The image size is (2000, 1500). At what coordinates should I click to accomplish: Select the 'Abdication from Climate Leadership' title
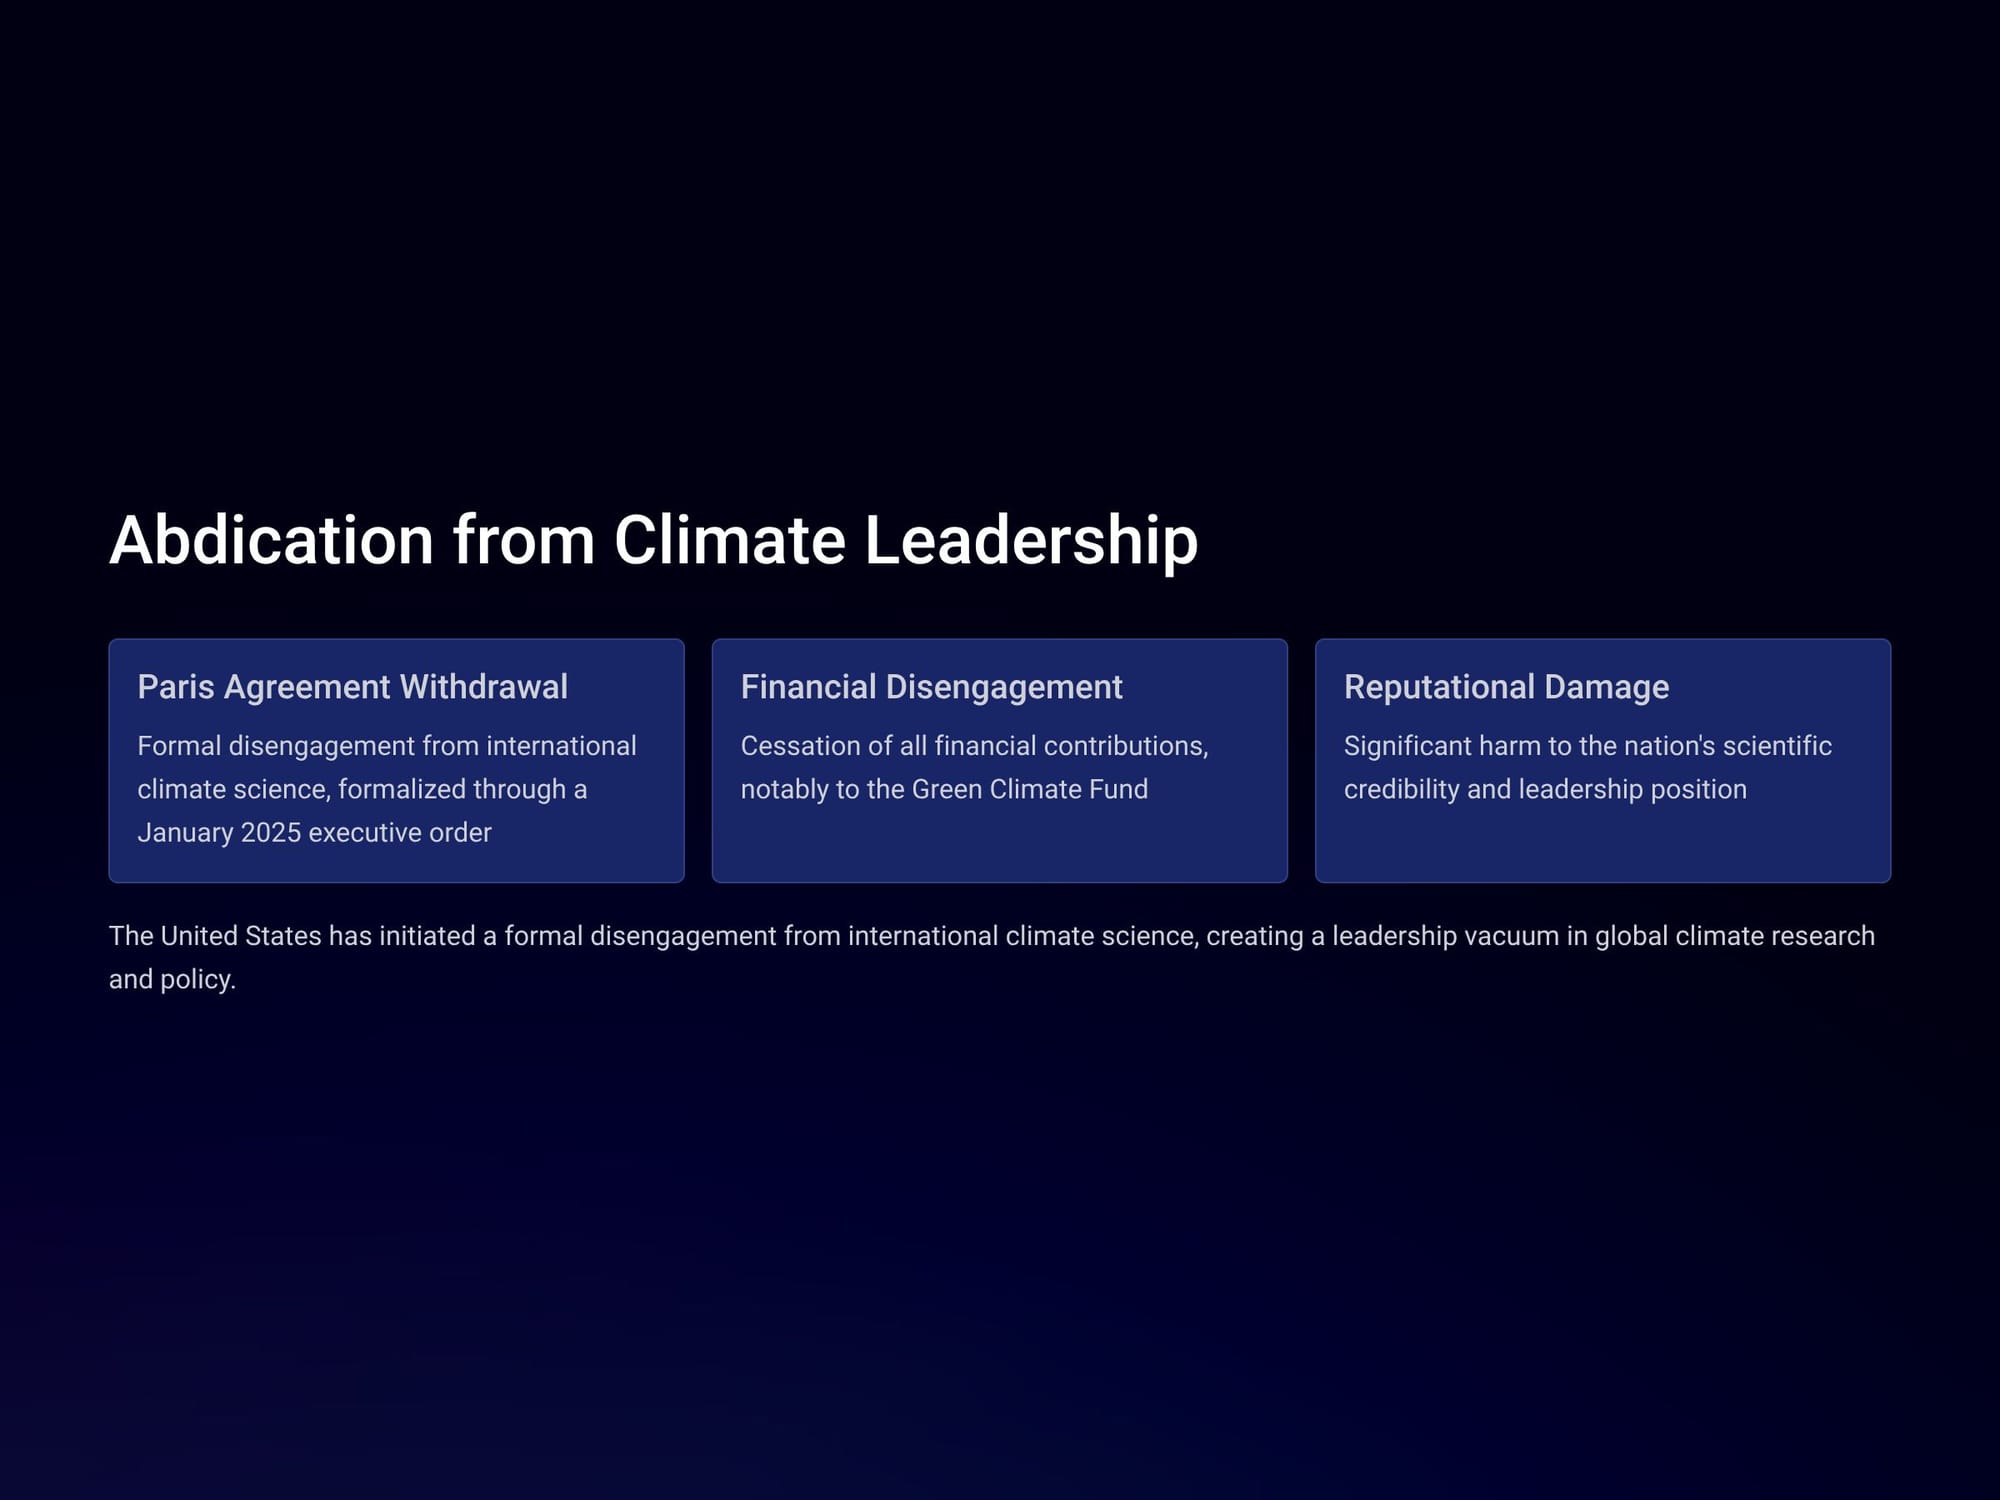(653, 541)
